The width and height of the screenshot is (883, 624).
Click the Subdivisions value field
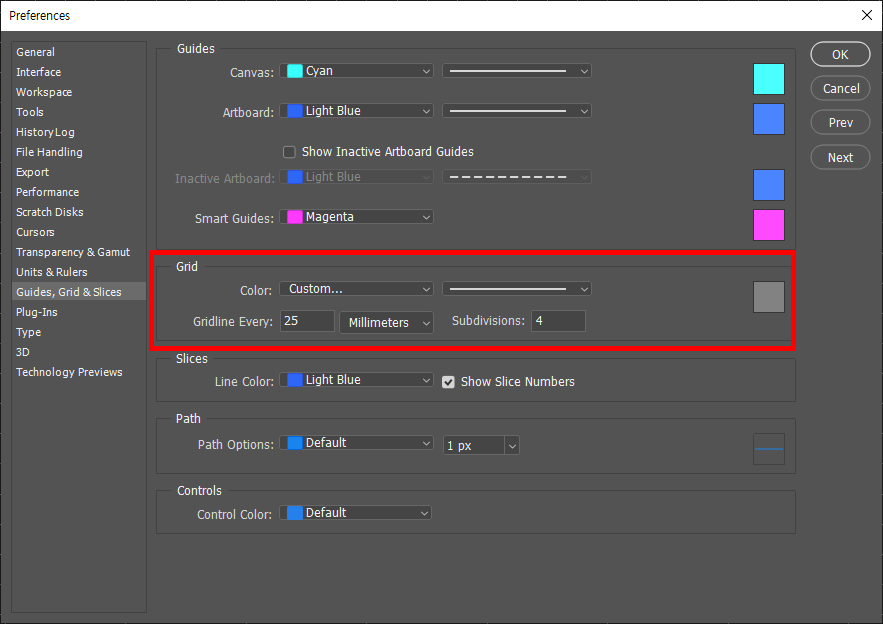click(558, 321)
